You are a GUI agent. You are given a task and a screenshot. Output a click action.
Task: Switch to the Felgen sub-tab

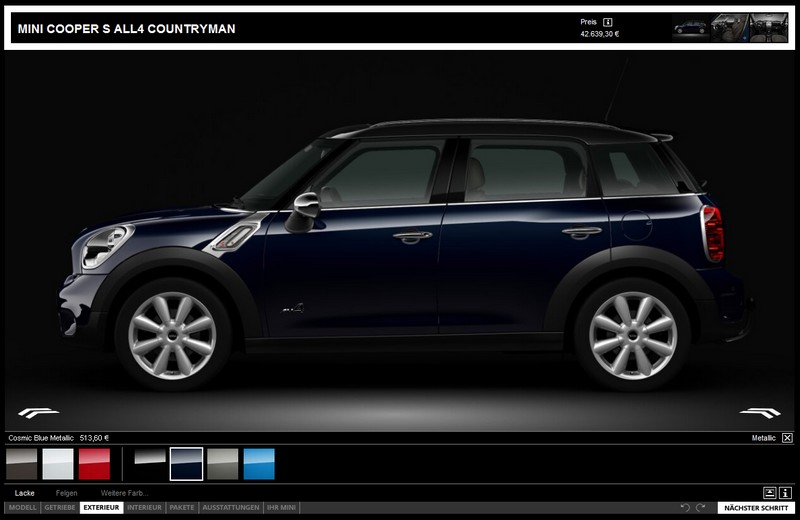[67, 493]
